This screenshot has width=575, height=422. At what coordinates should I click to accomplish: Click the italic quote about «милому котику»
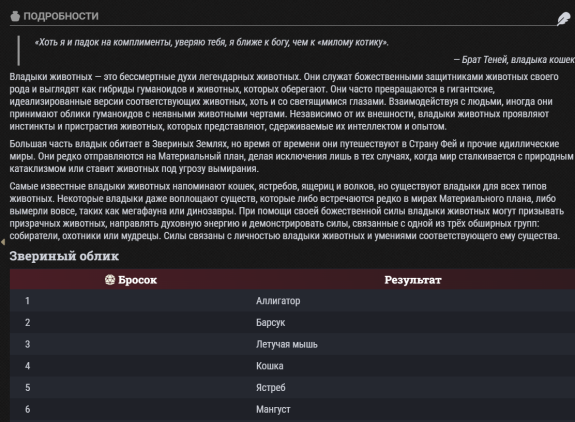(212, 43)
